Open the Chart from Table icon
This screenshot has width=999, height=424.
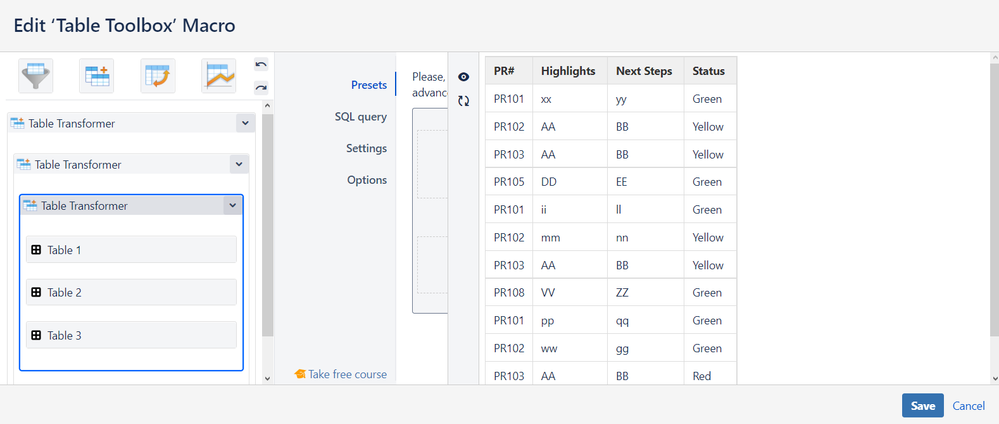(x=218, y=76)
